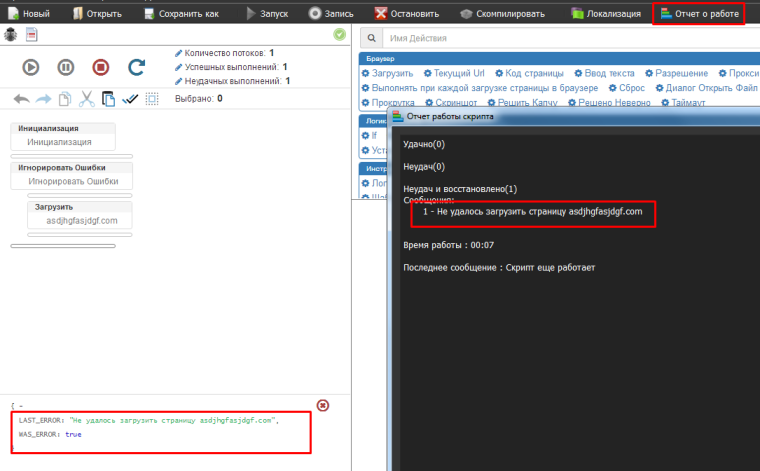Click the play button in script controls

click(31, 67)
